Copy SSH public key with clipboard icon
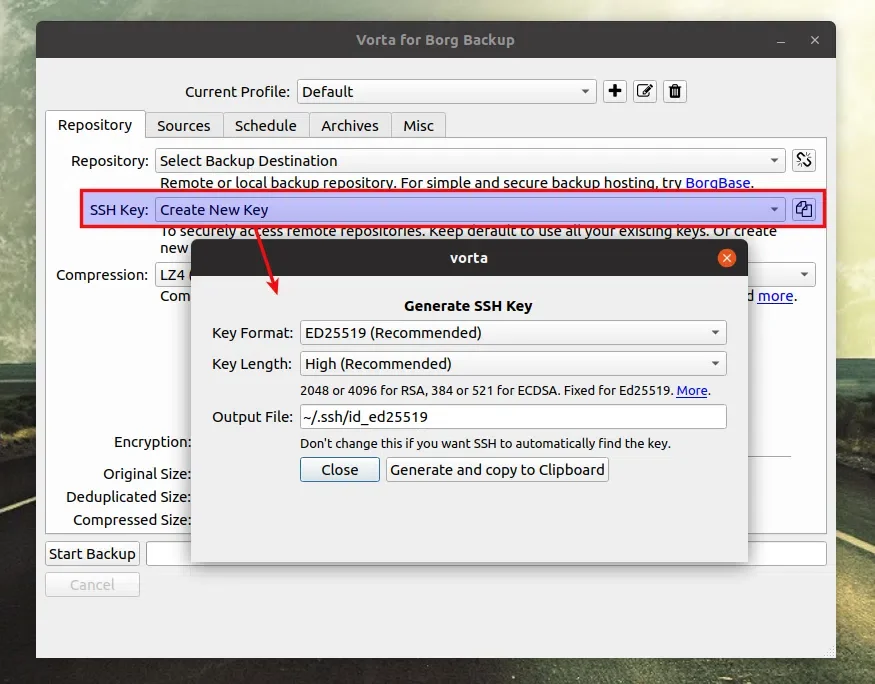The width and height of the screenshot is (875, 684). (x=804, y=209)
